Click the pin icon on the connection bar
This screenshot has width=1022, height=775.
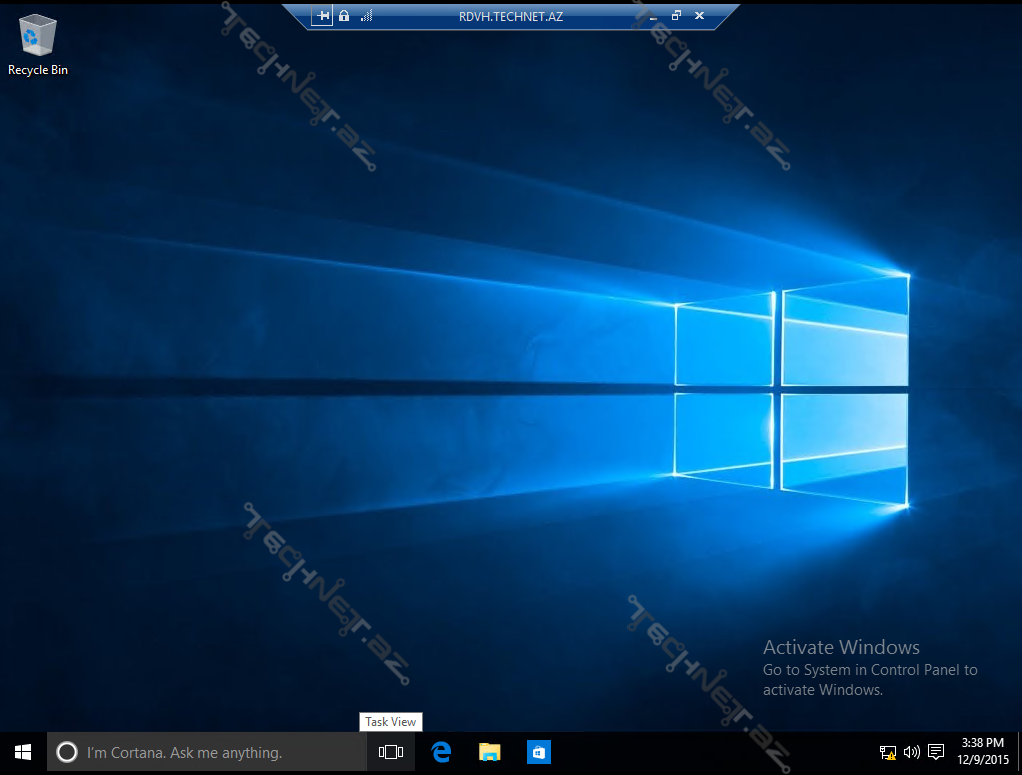(322, 16)
